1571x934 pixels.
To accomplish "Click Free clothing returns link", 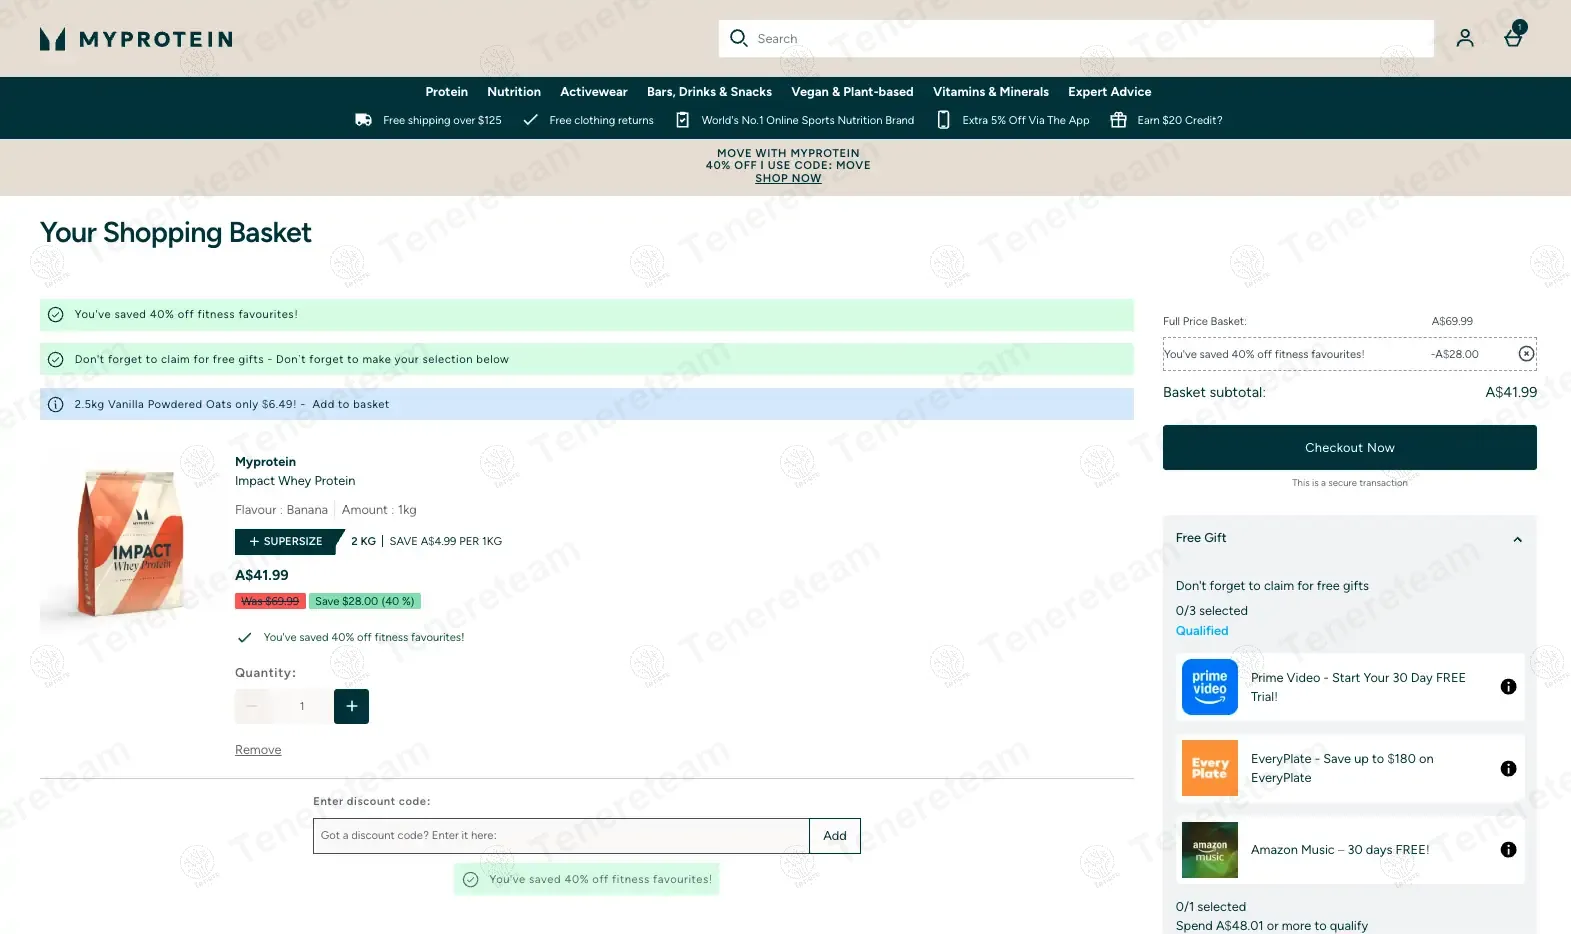I will coord(601,120).
